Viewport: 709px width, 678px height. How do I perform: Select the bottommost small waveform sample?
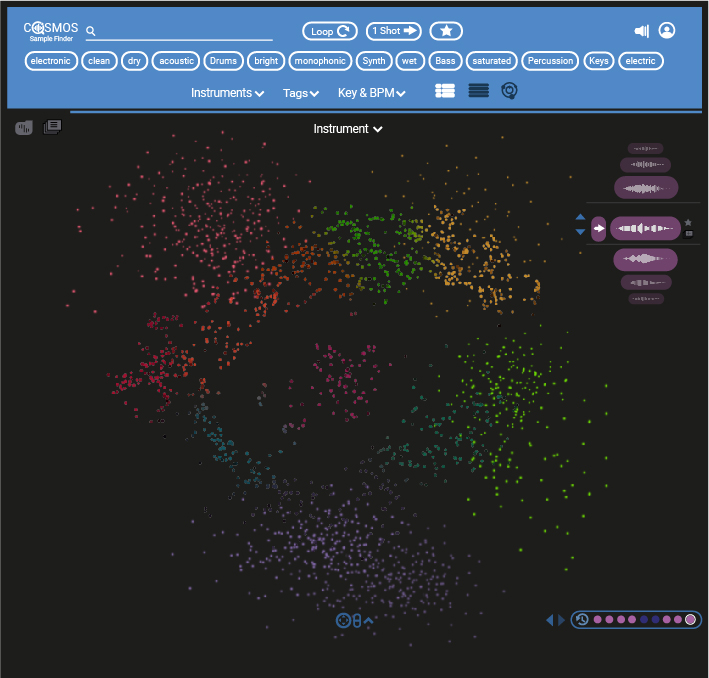[646, 299]
